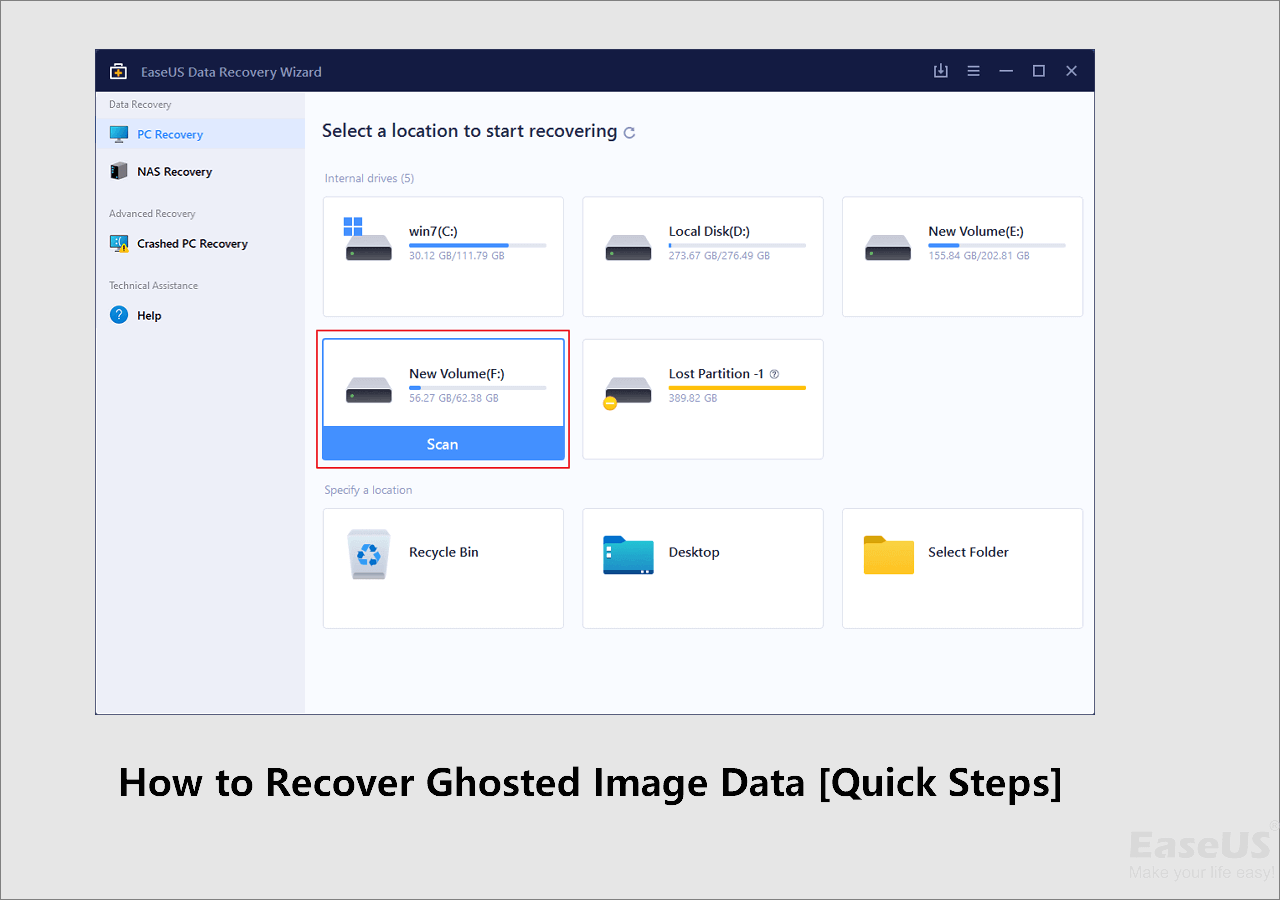Select PC Recovery in the sidebar
Viewport: 1280px width, 900px height.
pos(200,134)
